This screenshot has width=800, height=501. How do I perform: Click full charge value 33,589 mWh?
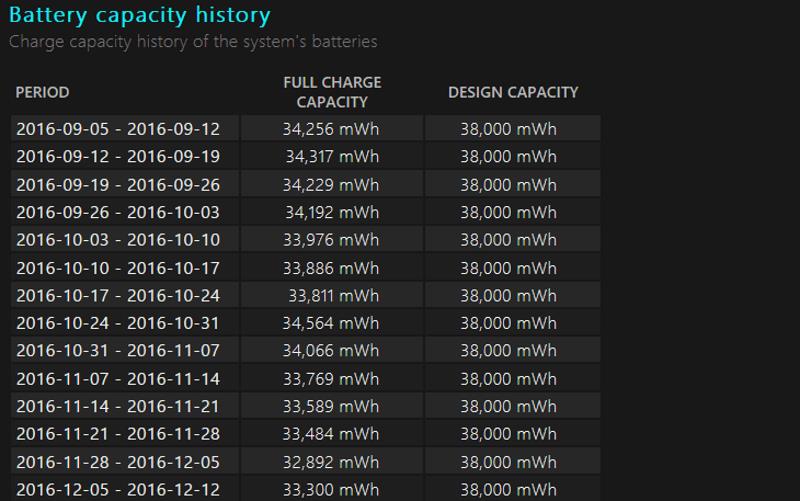[x=331, y=406]
